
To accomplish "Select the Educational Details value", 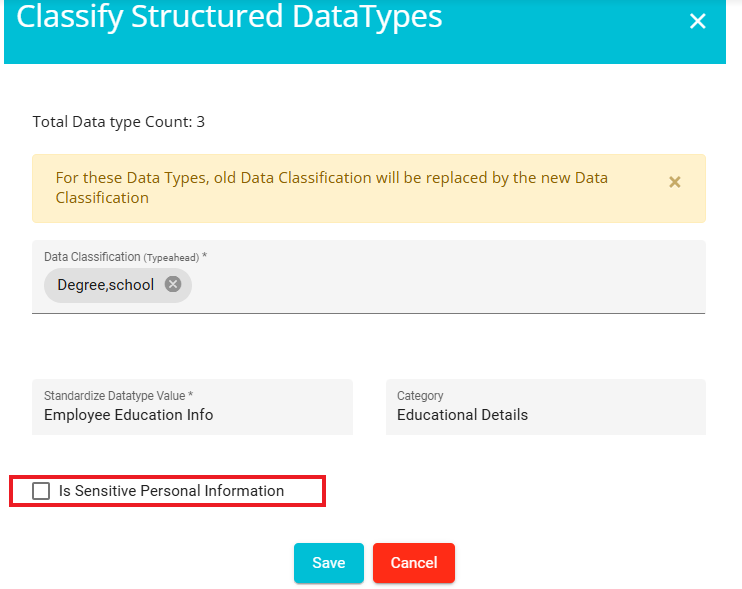I will pos(462,415).
